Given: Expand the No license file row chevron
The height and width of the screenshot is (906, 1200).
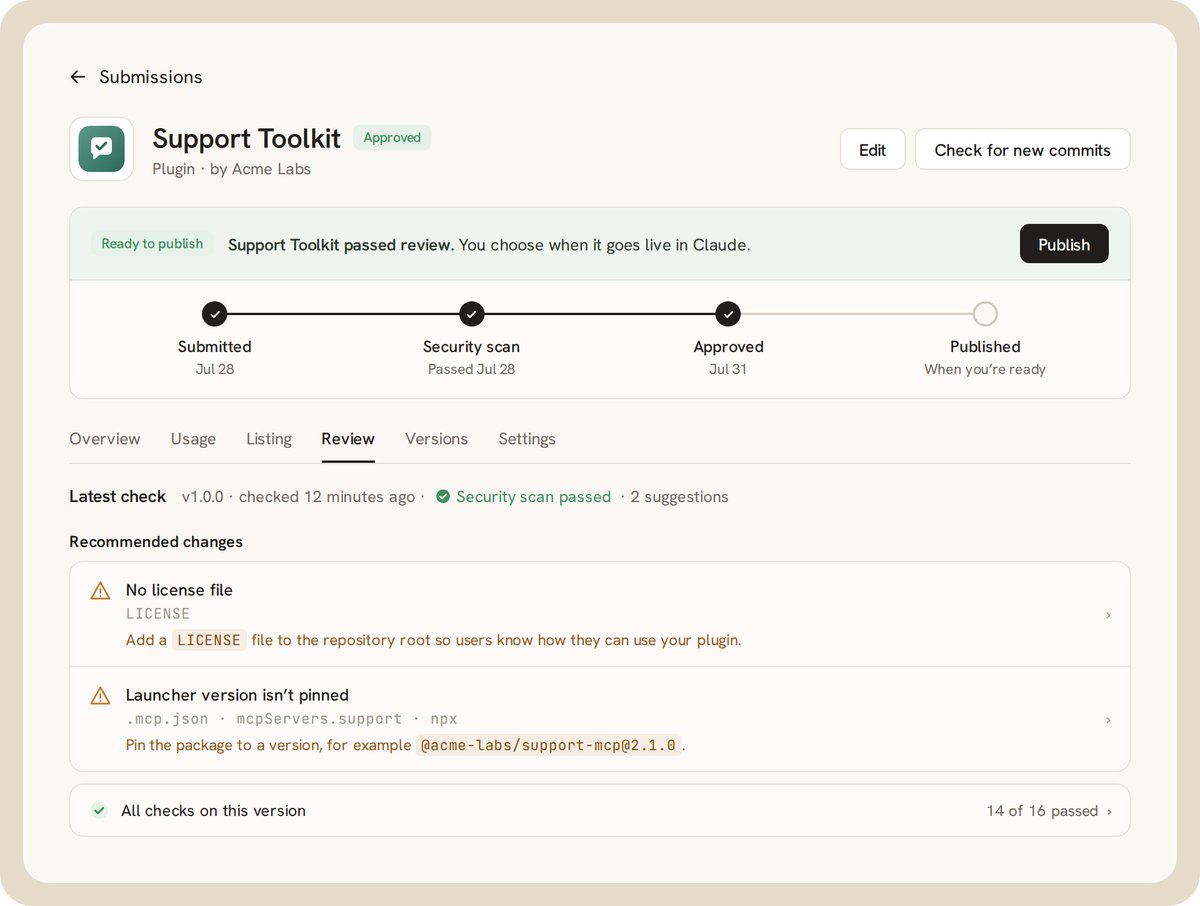Looking at the screenshot, I should point(1108,615).
